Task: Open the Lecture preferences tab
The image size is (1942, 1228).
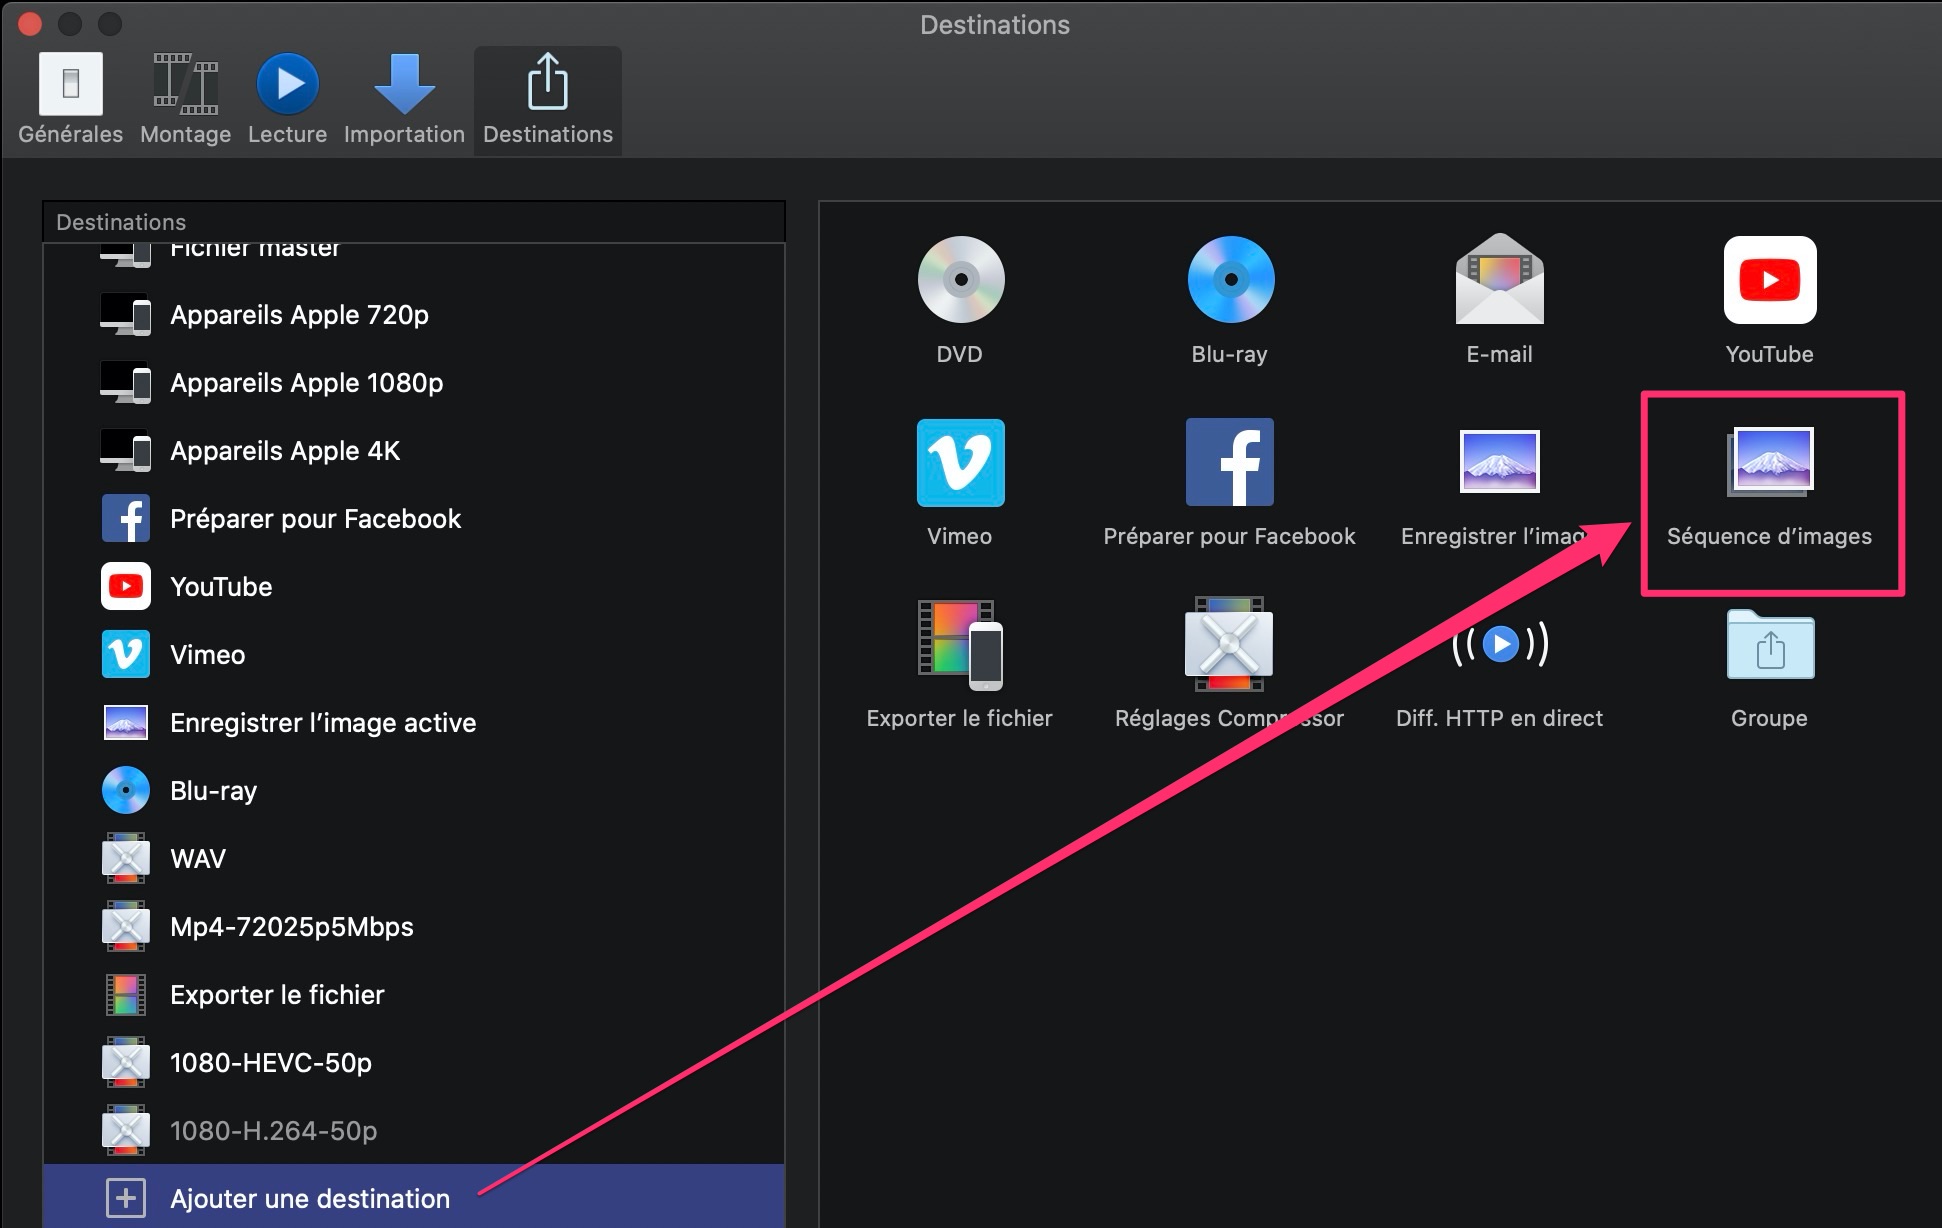Action: (x=288, y=100)
